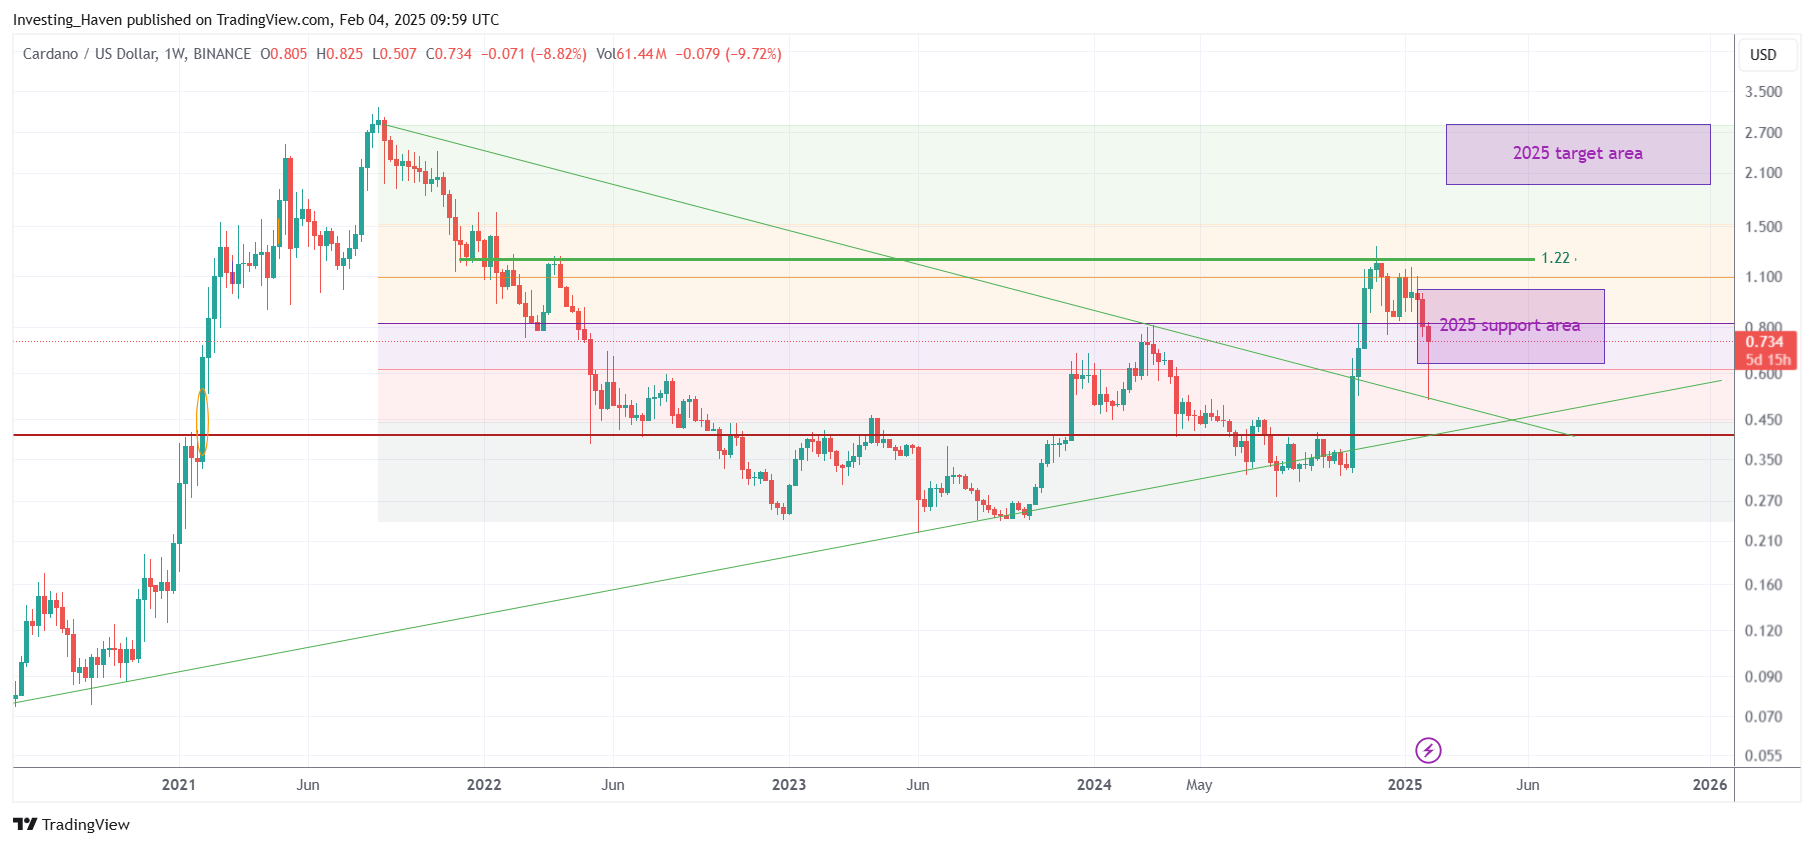
Task: Click the 1.100 price axis label
Action: click(1763, 277)
